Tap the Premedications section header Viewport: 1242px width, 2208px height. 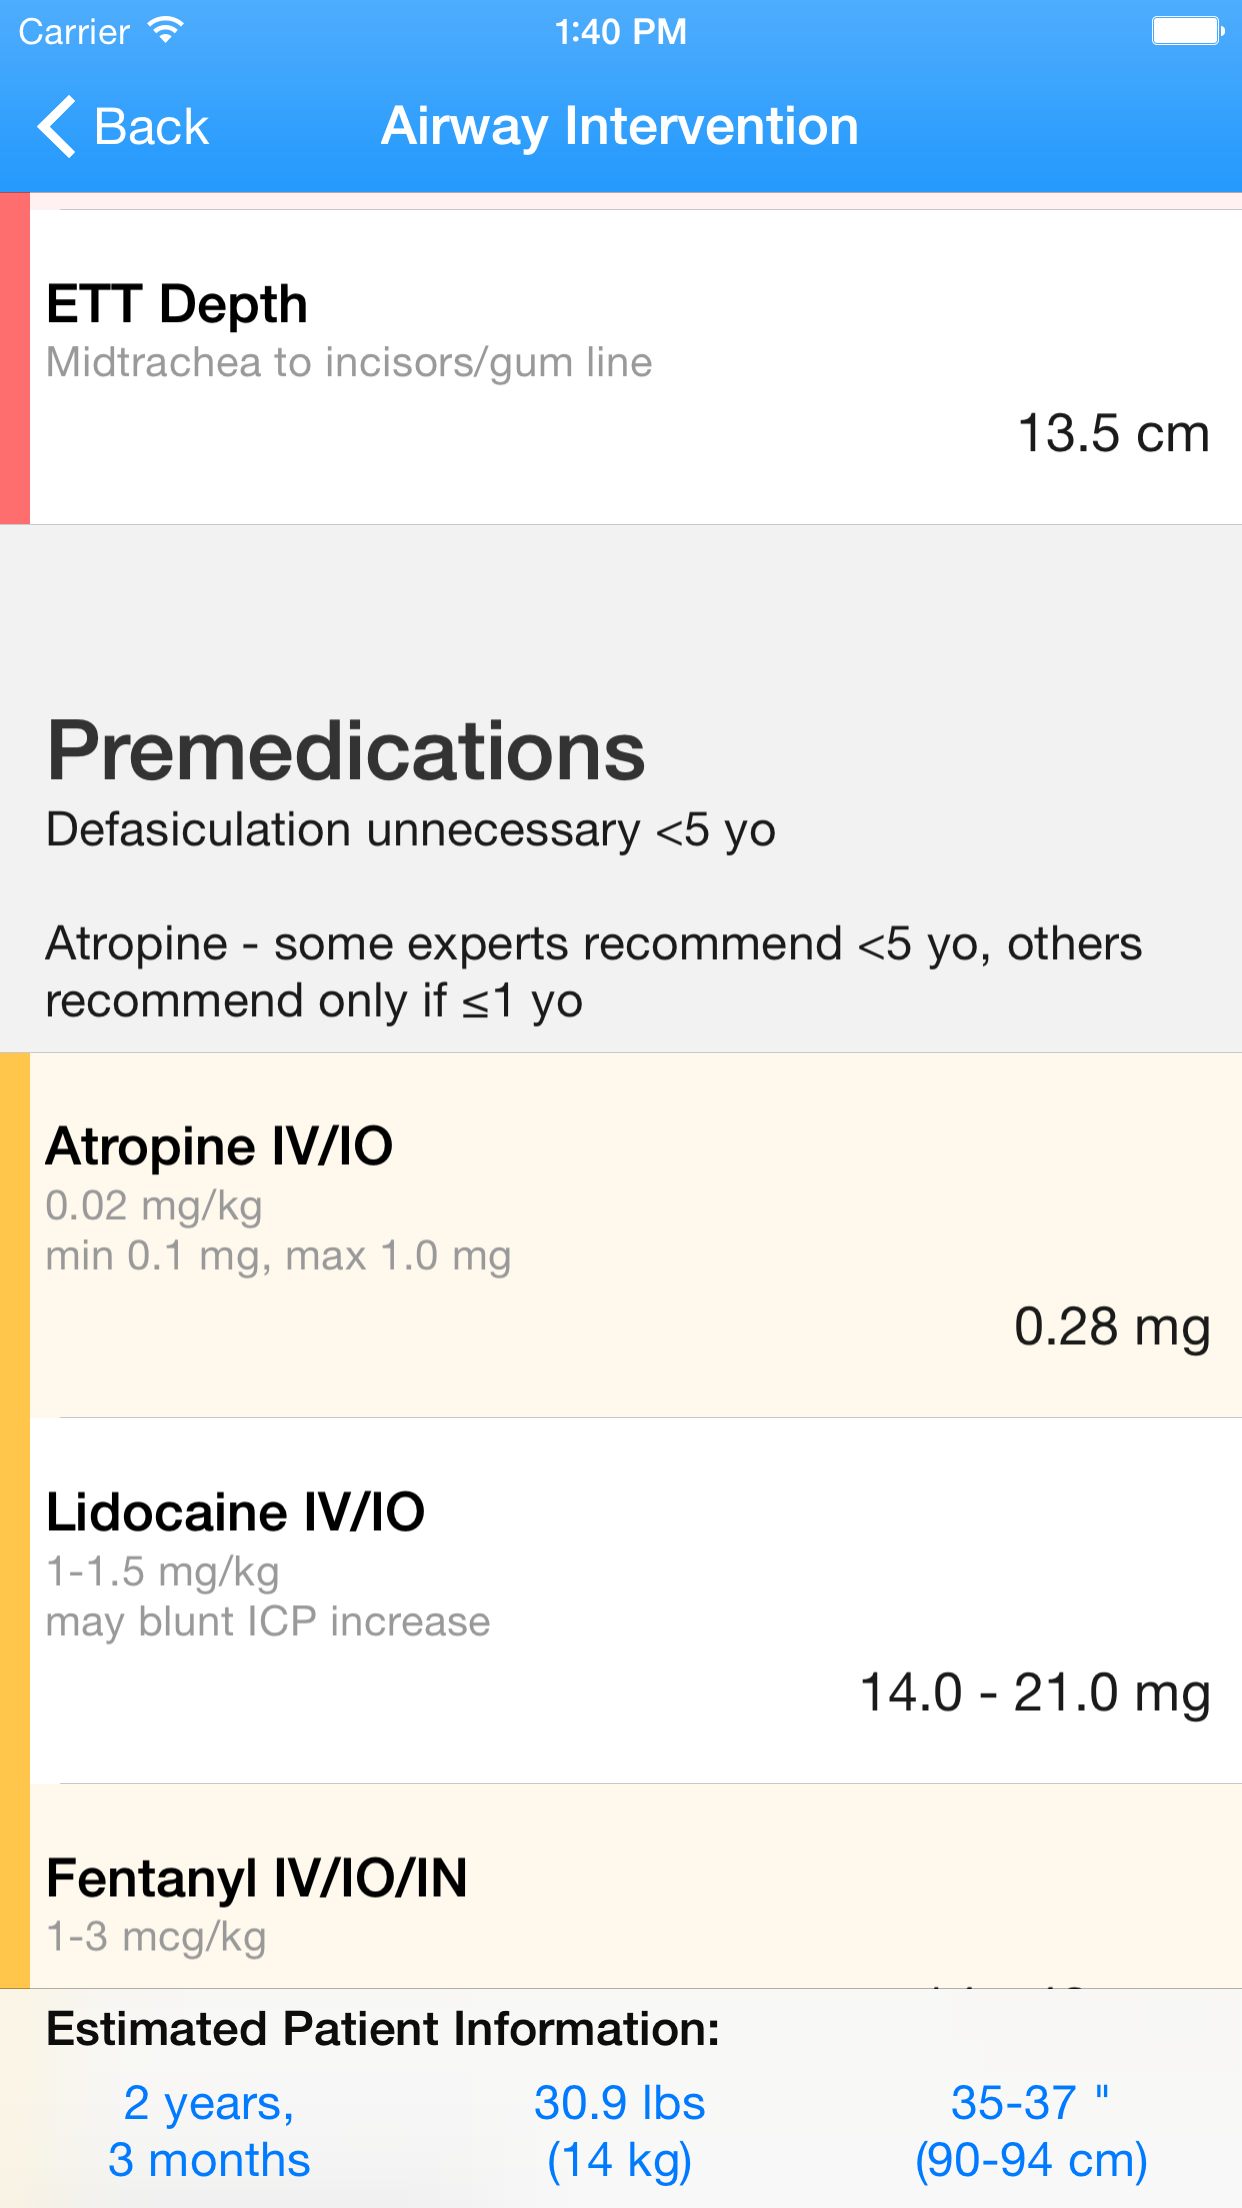pos(346,751)
